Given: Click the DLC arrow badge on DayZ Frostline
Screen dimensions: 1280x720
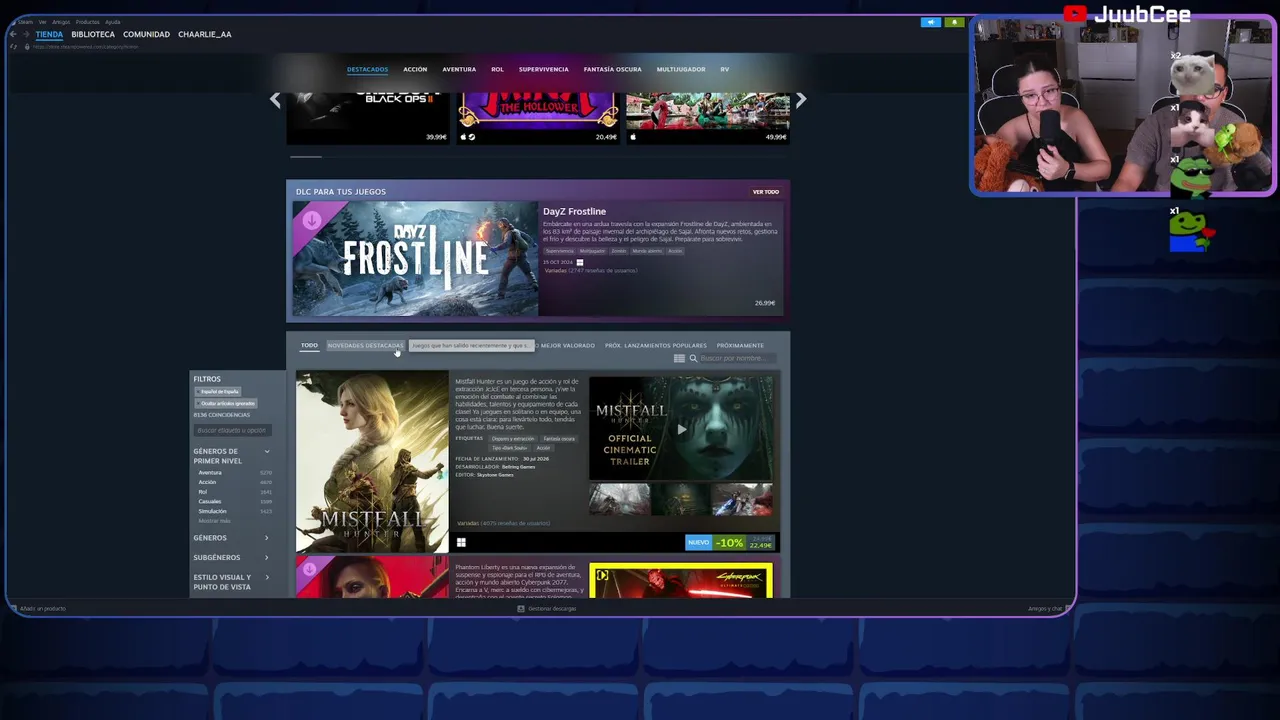Looking at the screenshot, I should click(x=311, y=220).
